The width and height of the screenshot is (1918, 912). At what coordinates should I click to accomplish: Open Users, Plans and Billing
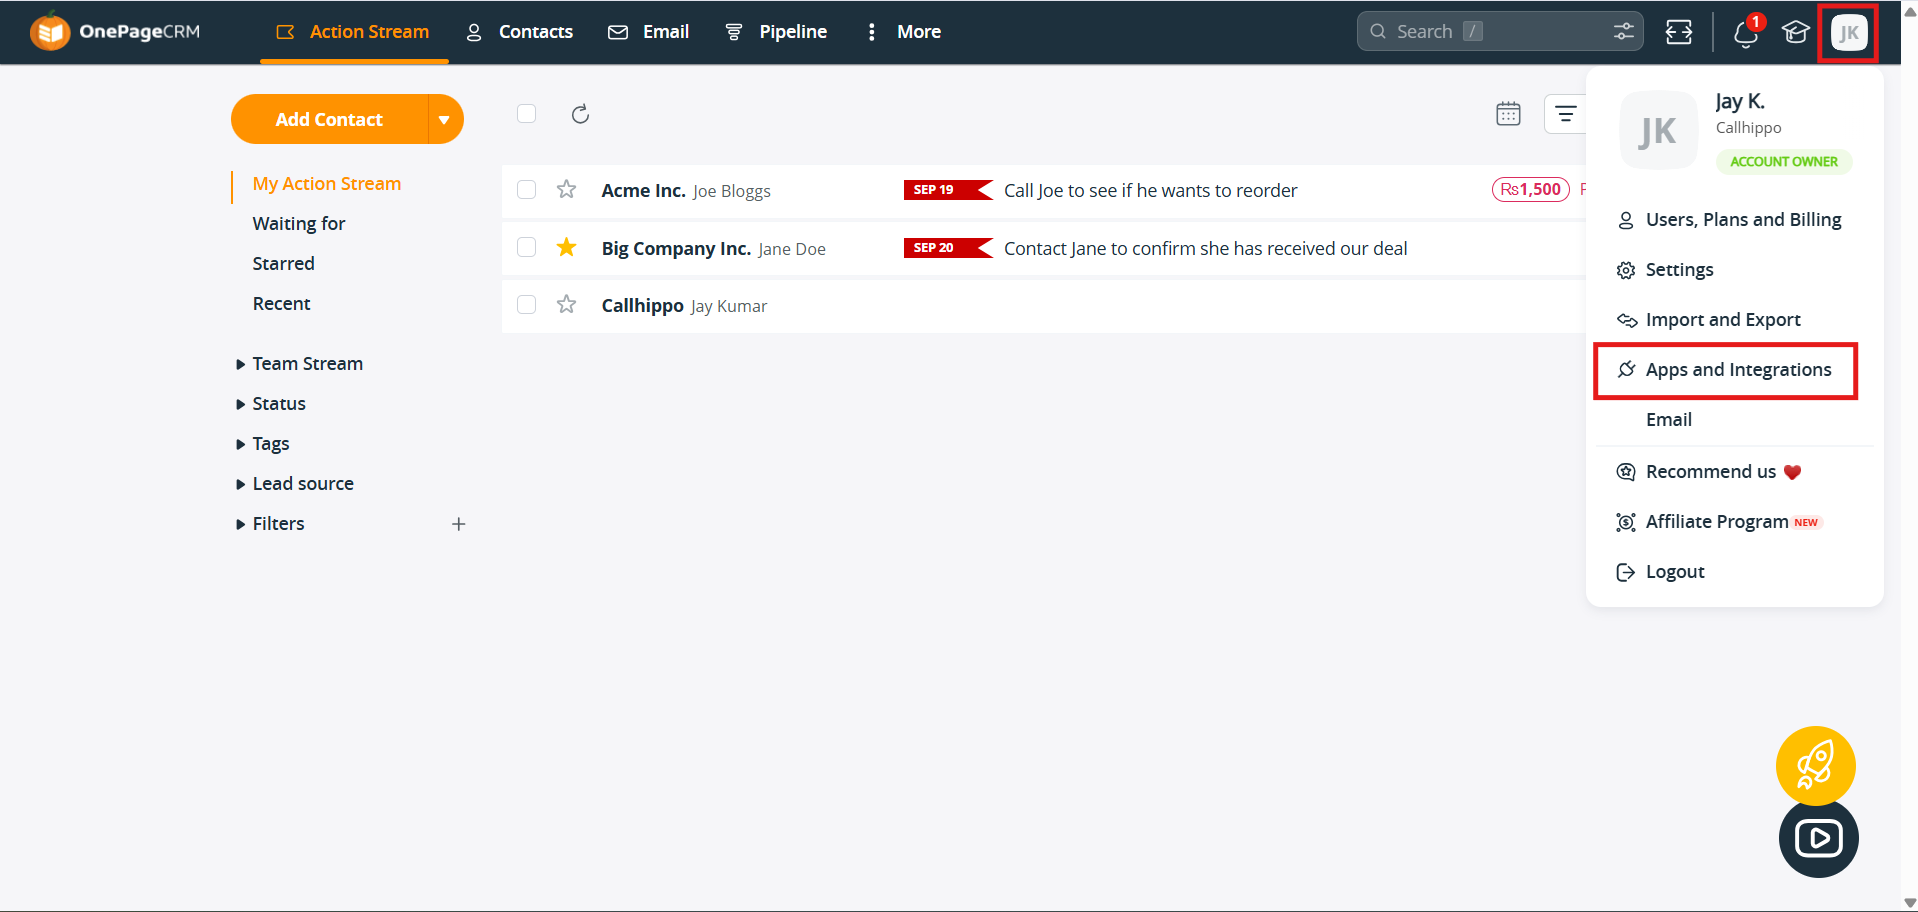point(1729,220)
